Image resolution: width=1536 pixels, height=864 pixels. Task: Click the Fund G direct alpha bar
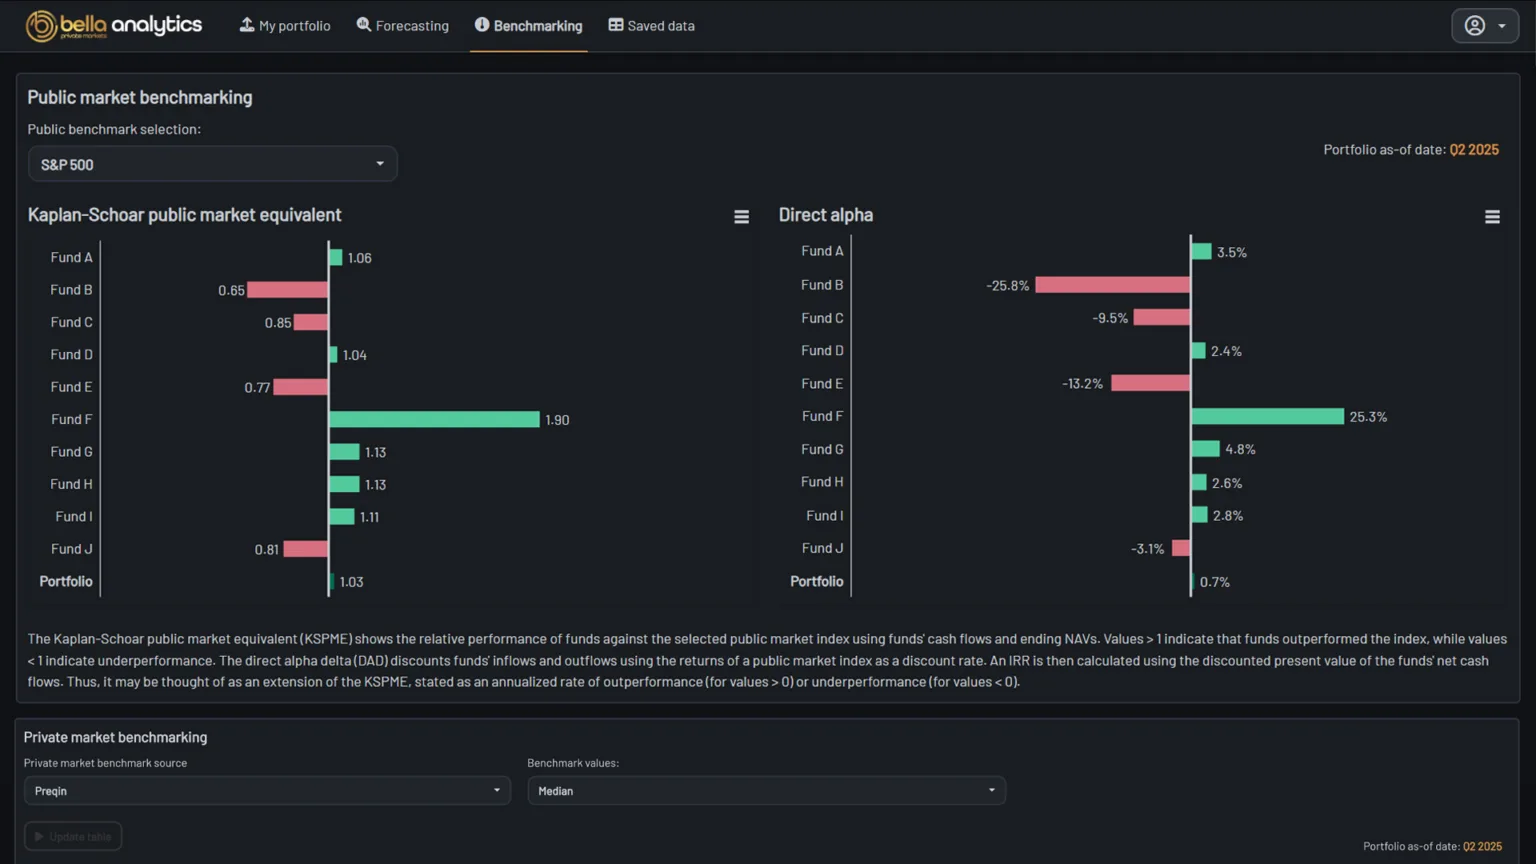tap(1205, 449)
